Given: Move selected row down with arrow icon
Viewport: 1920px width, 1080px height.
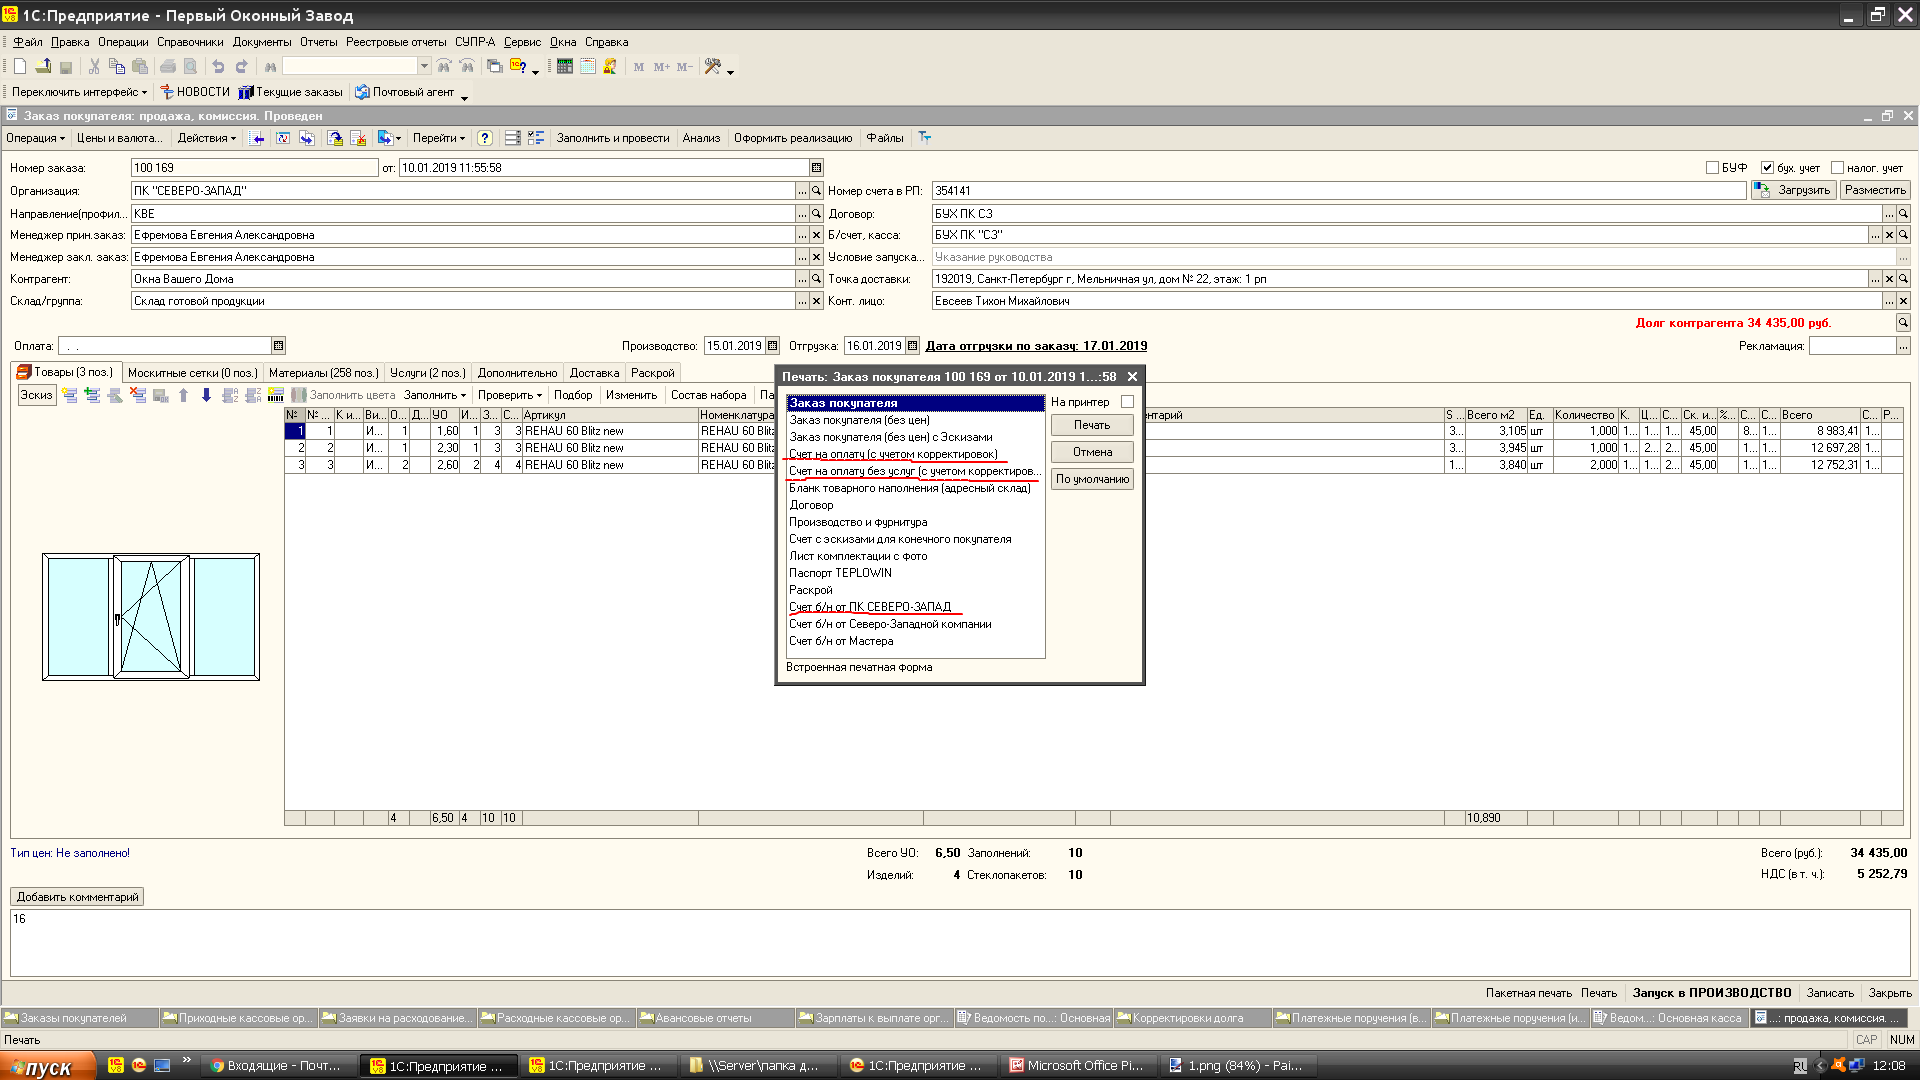Looking at the screenshot, I should pos(206,395).
